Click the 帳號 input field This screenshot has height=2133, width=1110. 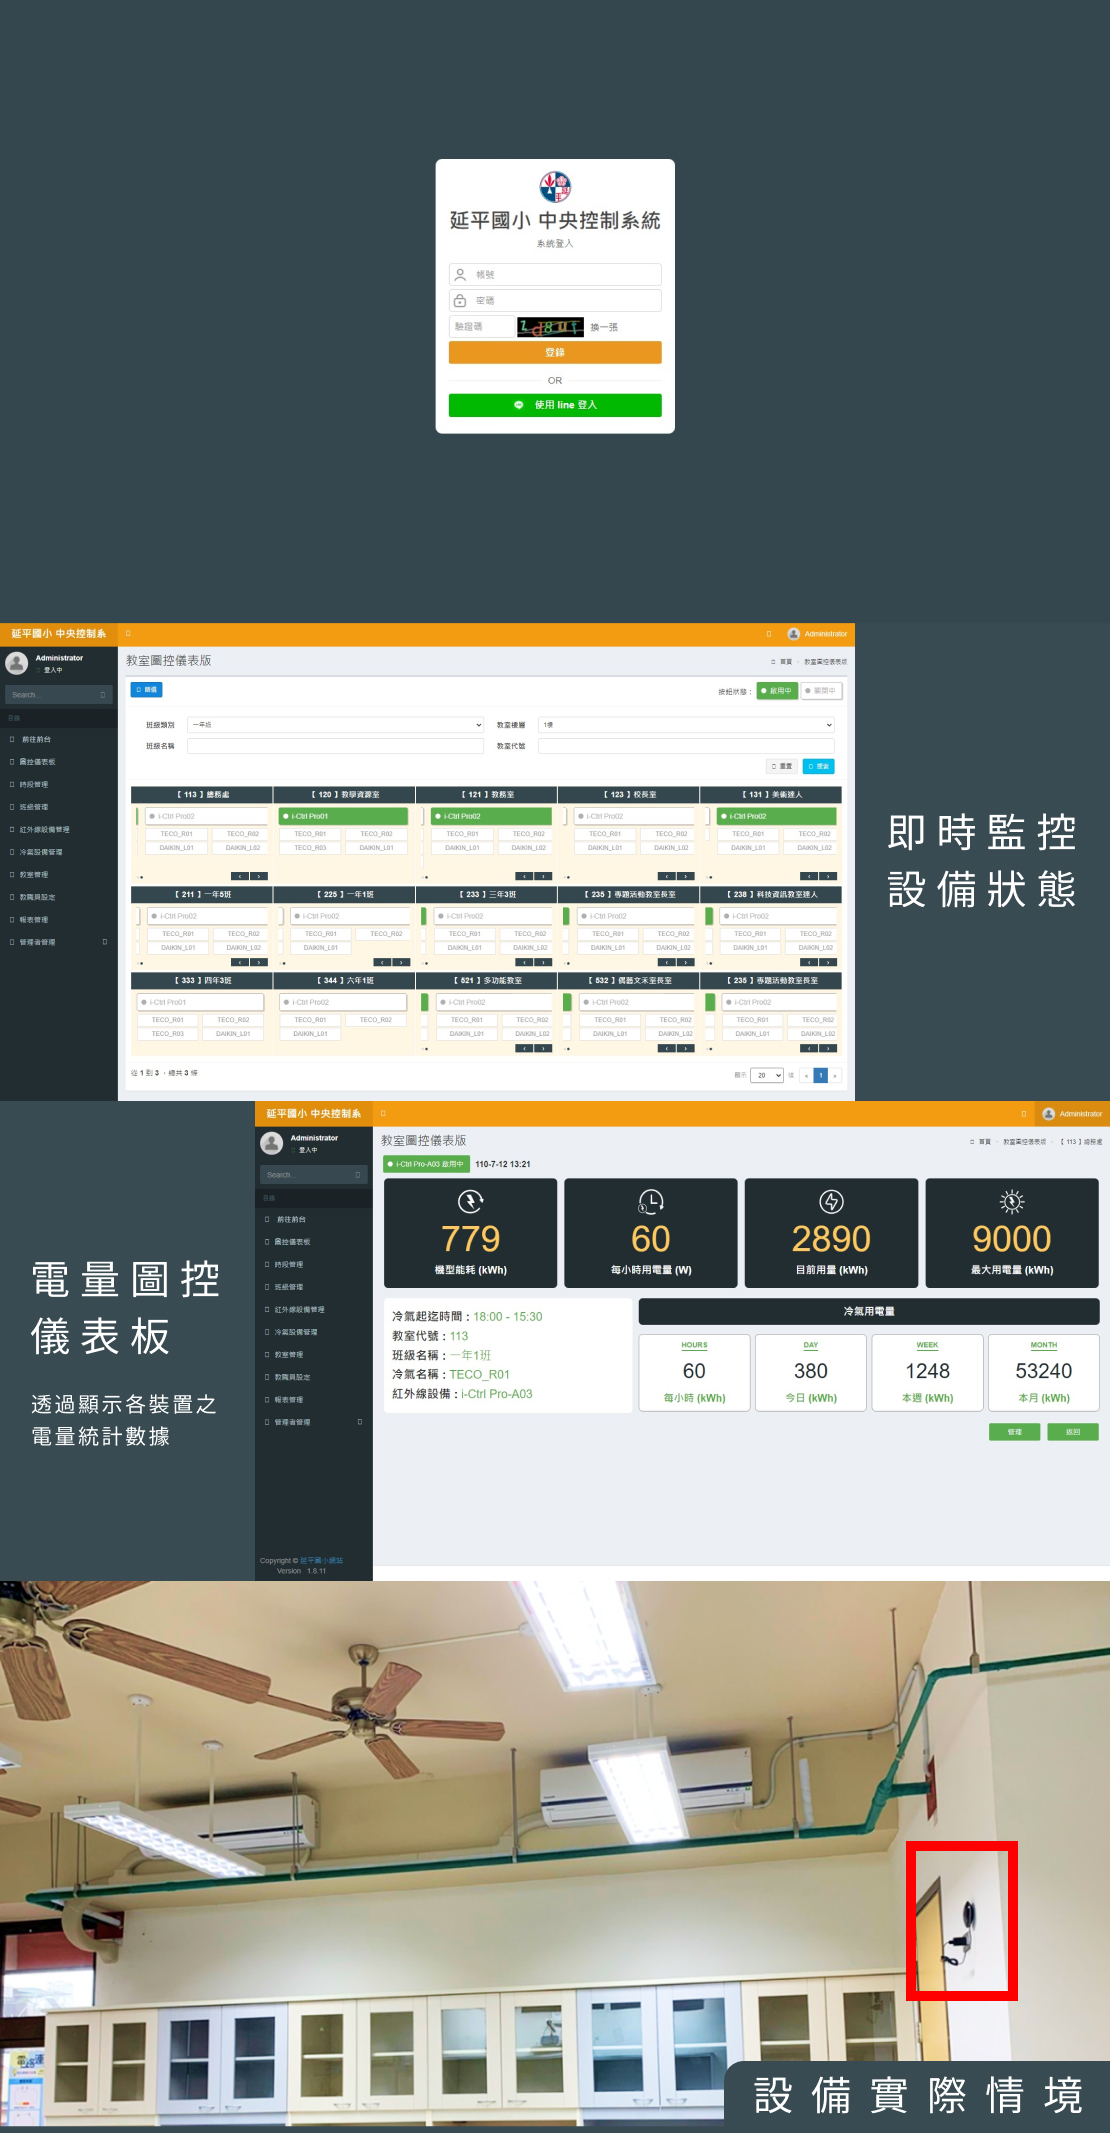[x=555, y=274]
